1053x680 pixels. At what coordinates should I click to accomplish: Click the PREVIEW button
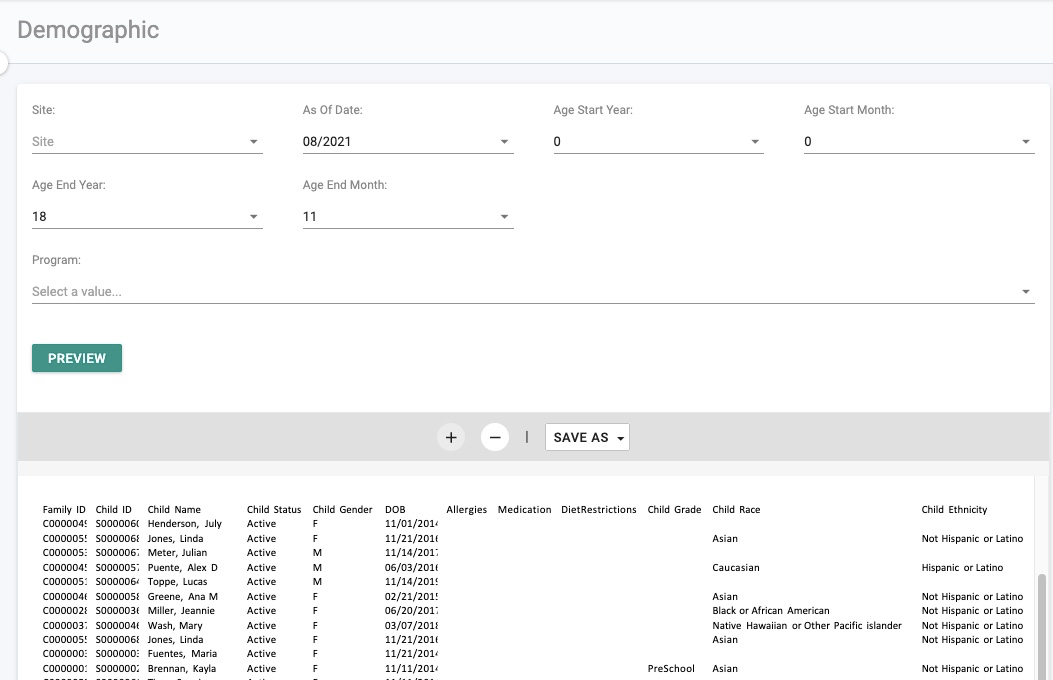[x=77, y=358]
